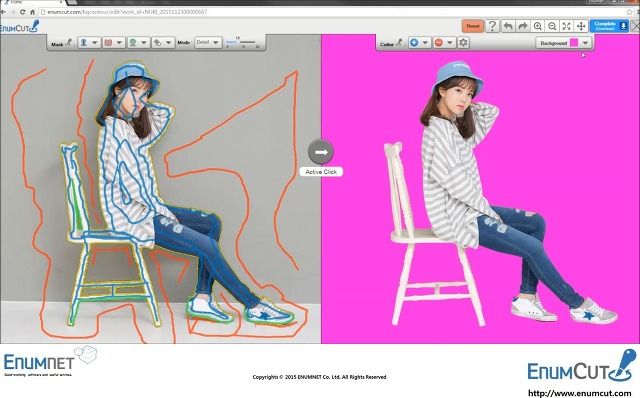This screenshot has width=640, height=398.
Task: Open help with the question mark icon
Action: tap(492, 26)
